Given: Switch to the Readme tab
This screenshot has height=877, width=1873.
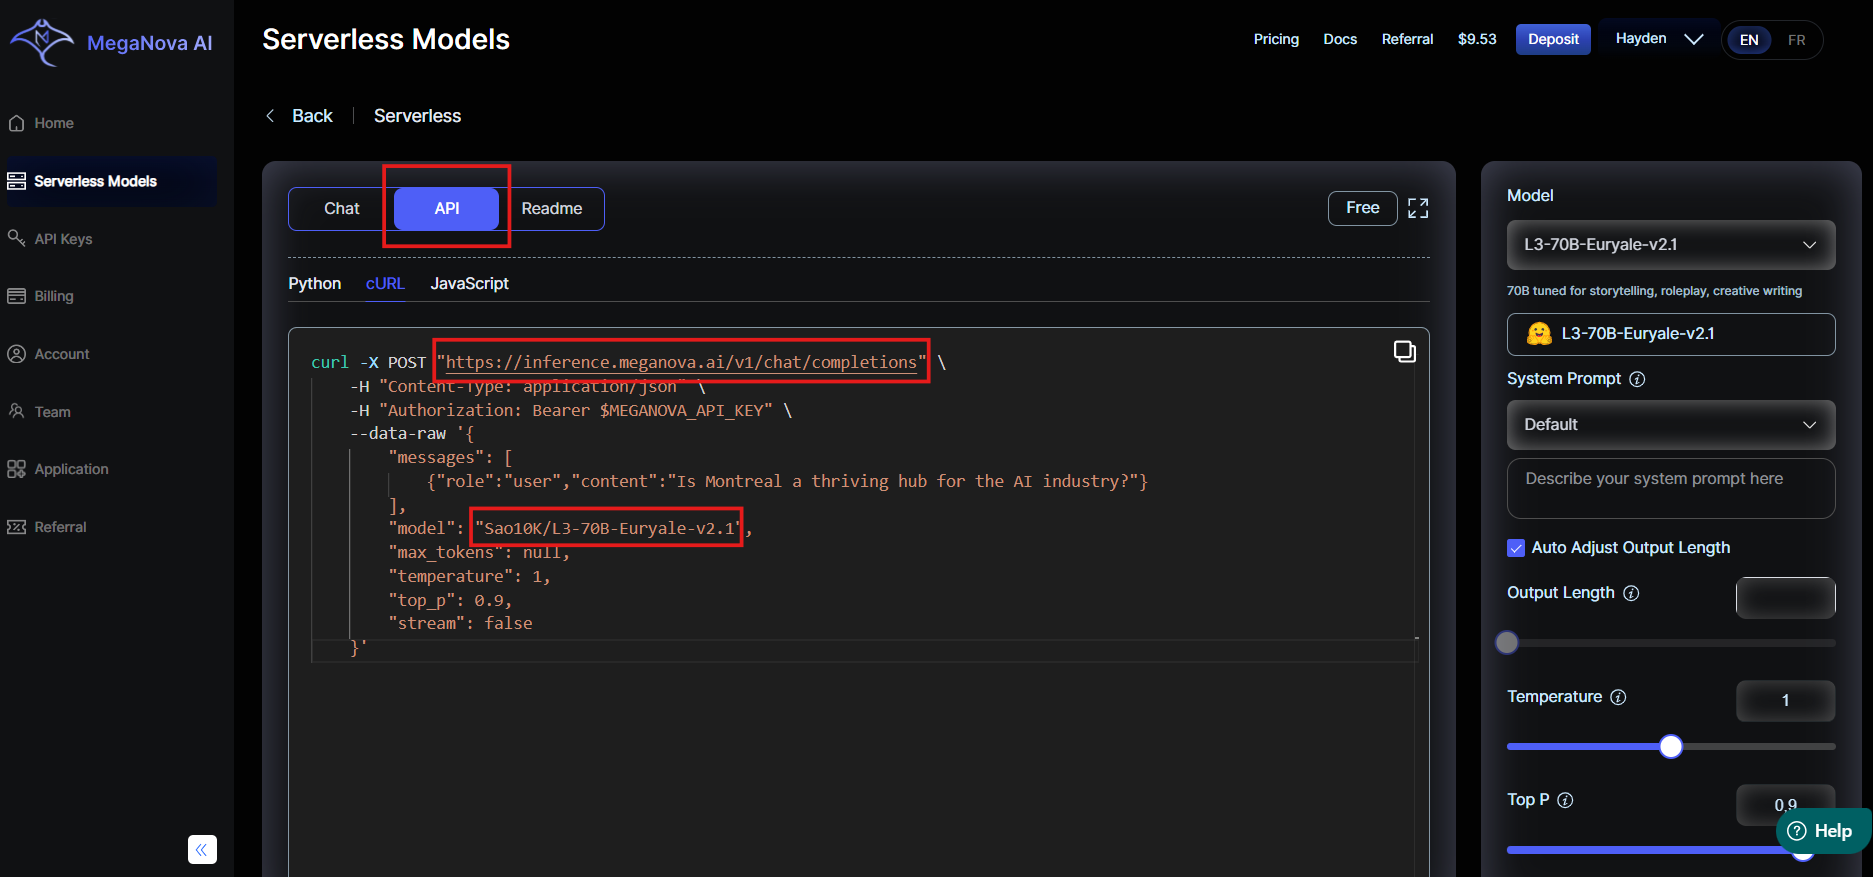Looking at the screenshot, I should pyautogui.click(x=551, y=208).
